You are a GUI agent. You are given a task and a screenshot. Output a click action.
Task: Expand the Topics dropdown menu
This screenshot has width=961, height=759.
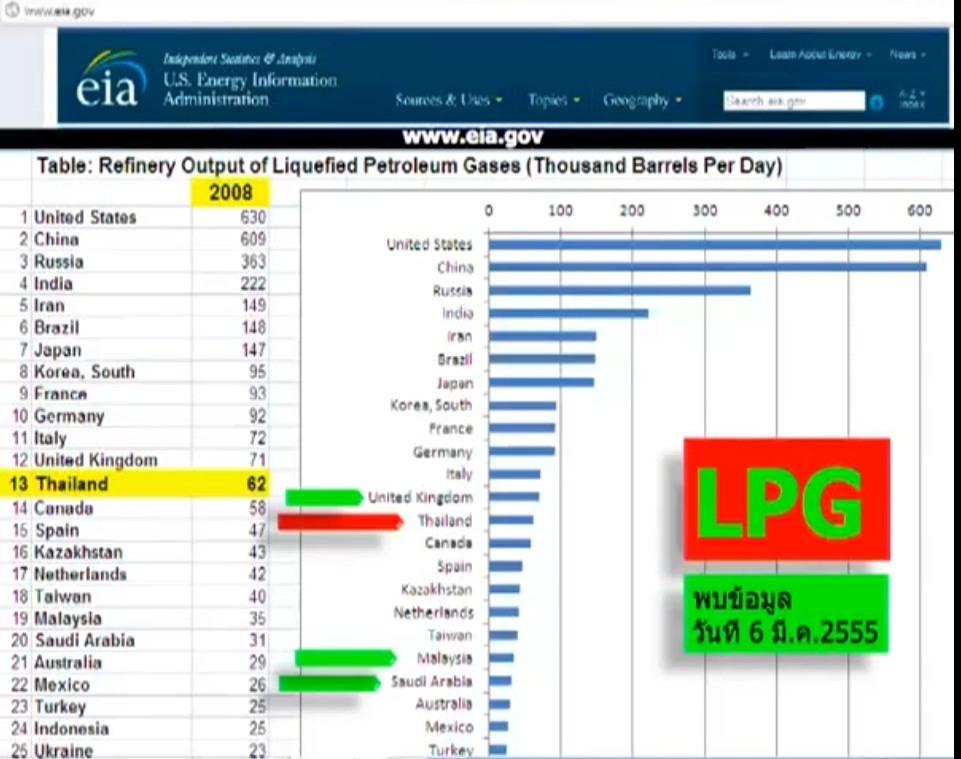[x=553, y=100]
